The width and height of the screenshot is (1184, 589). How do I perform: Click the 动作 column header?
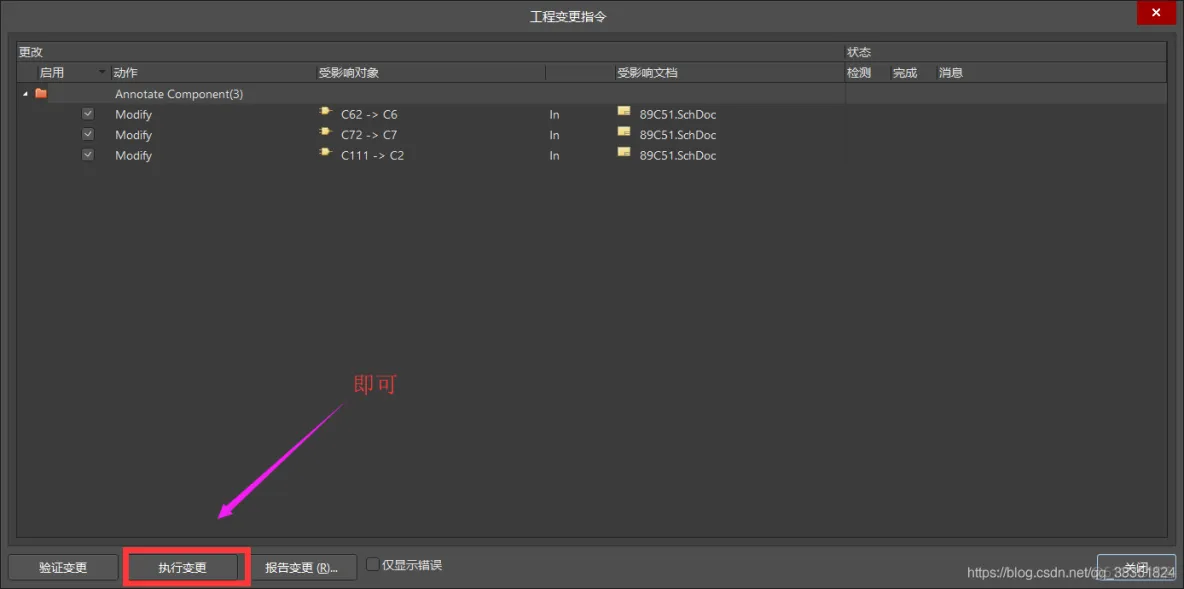click(125, 72)
